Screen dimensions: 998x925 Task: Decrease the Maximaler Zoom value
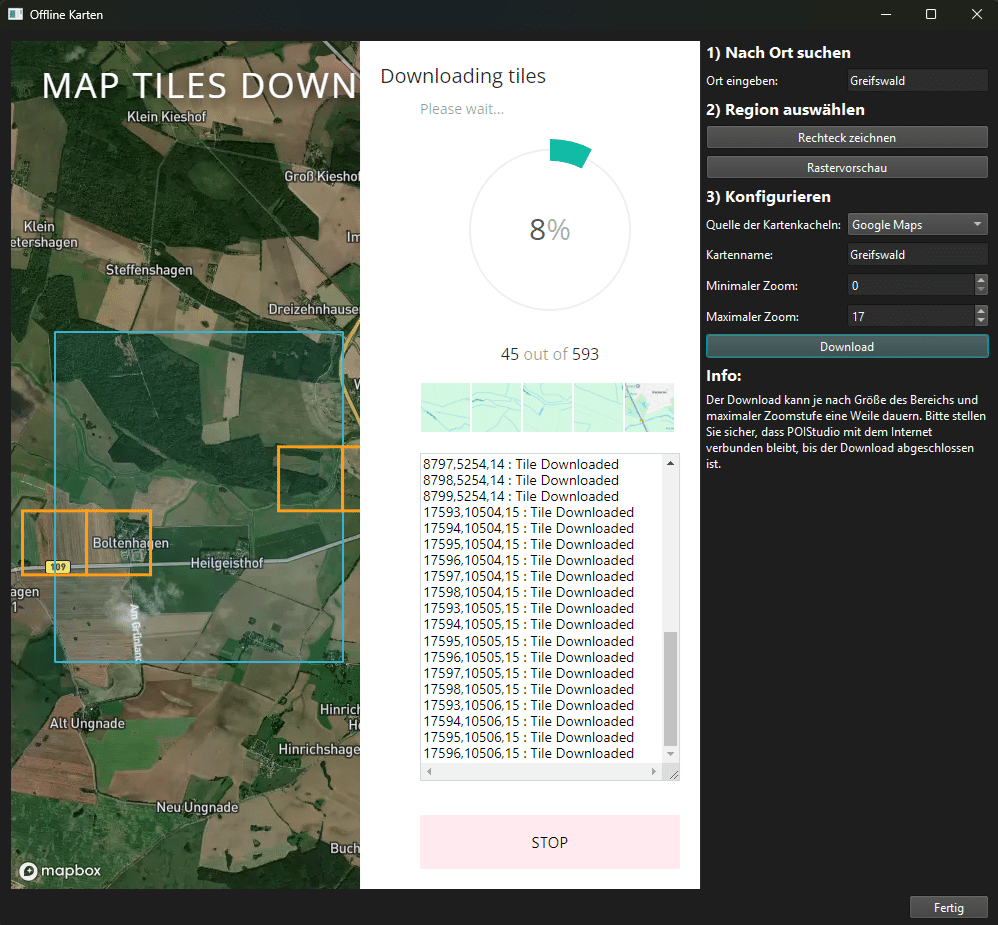981,322
